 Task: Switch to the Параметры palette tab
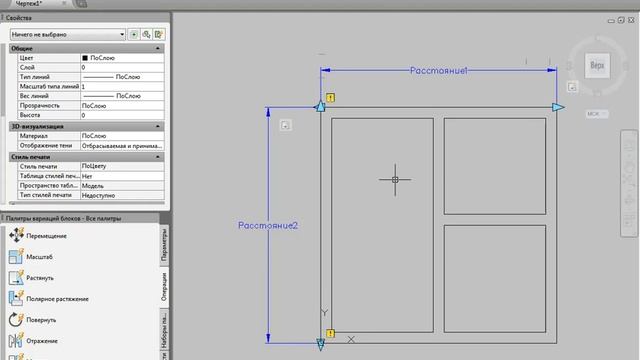coord(164,245)
